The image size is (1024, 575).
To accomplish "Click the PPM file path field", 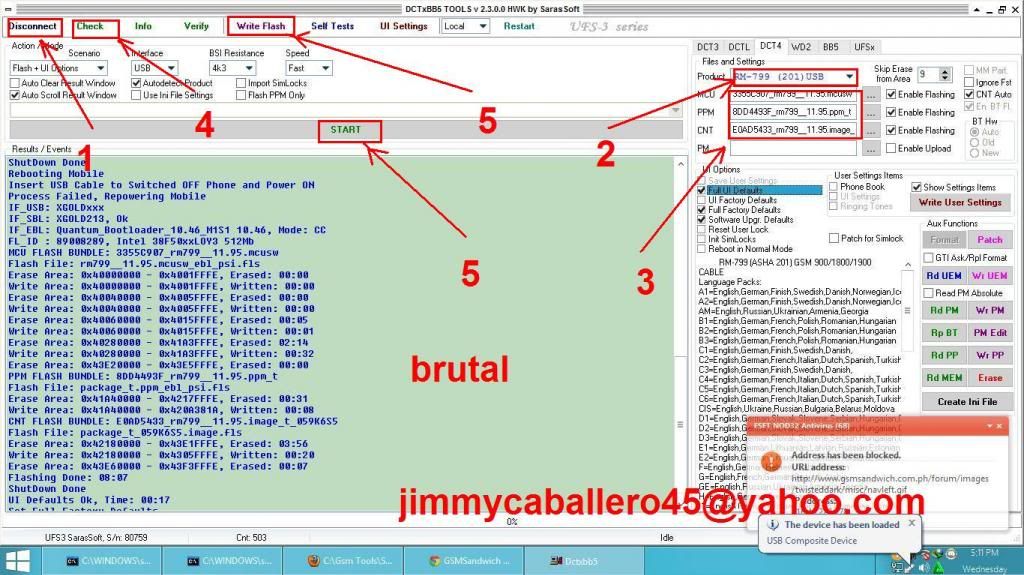I will (793, 112).
